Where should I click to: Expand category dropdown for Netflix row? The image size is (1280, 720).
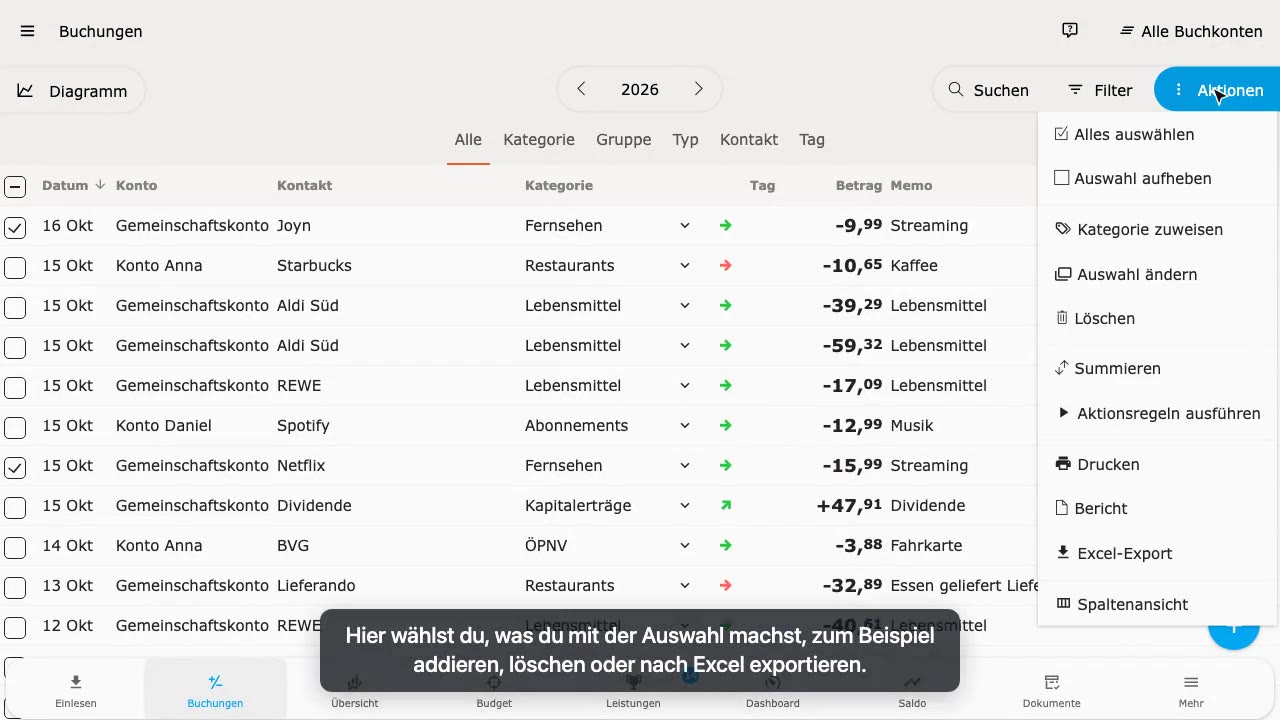(x=685, y=466)
